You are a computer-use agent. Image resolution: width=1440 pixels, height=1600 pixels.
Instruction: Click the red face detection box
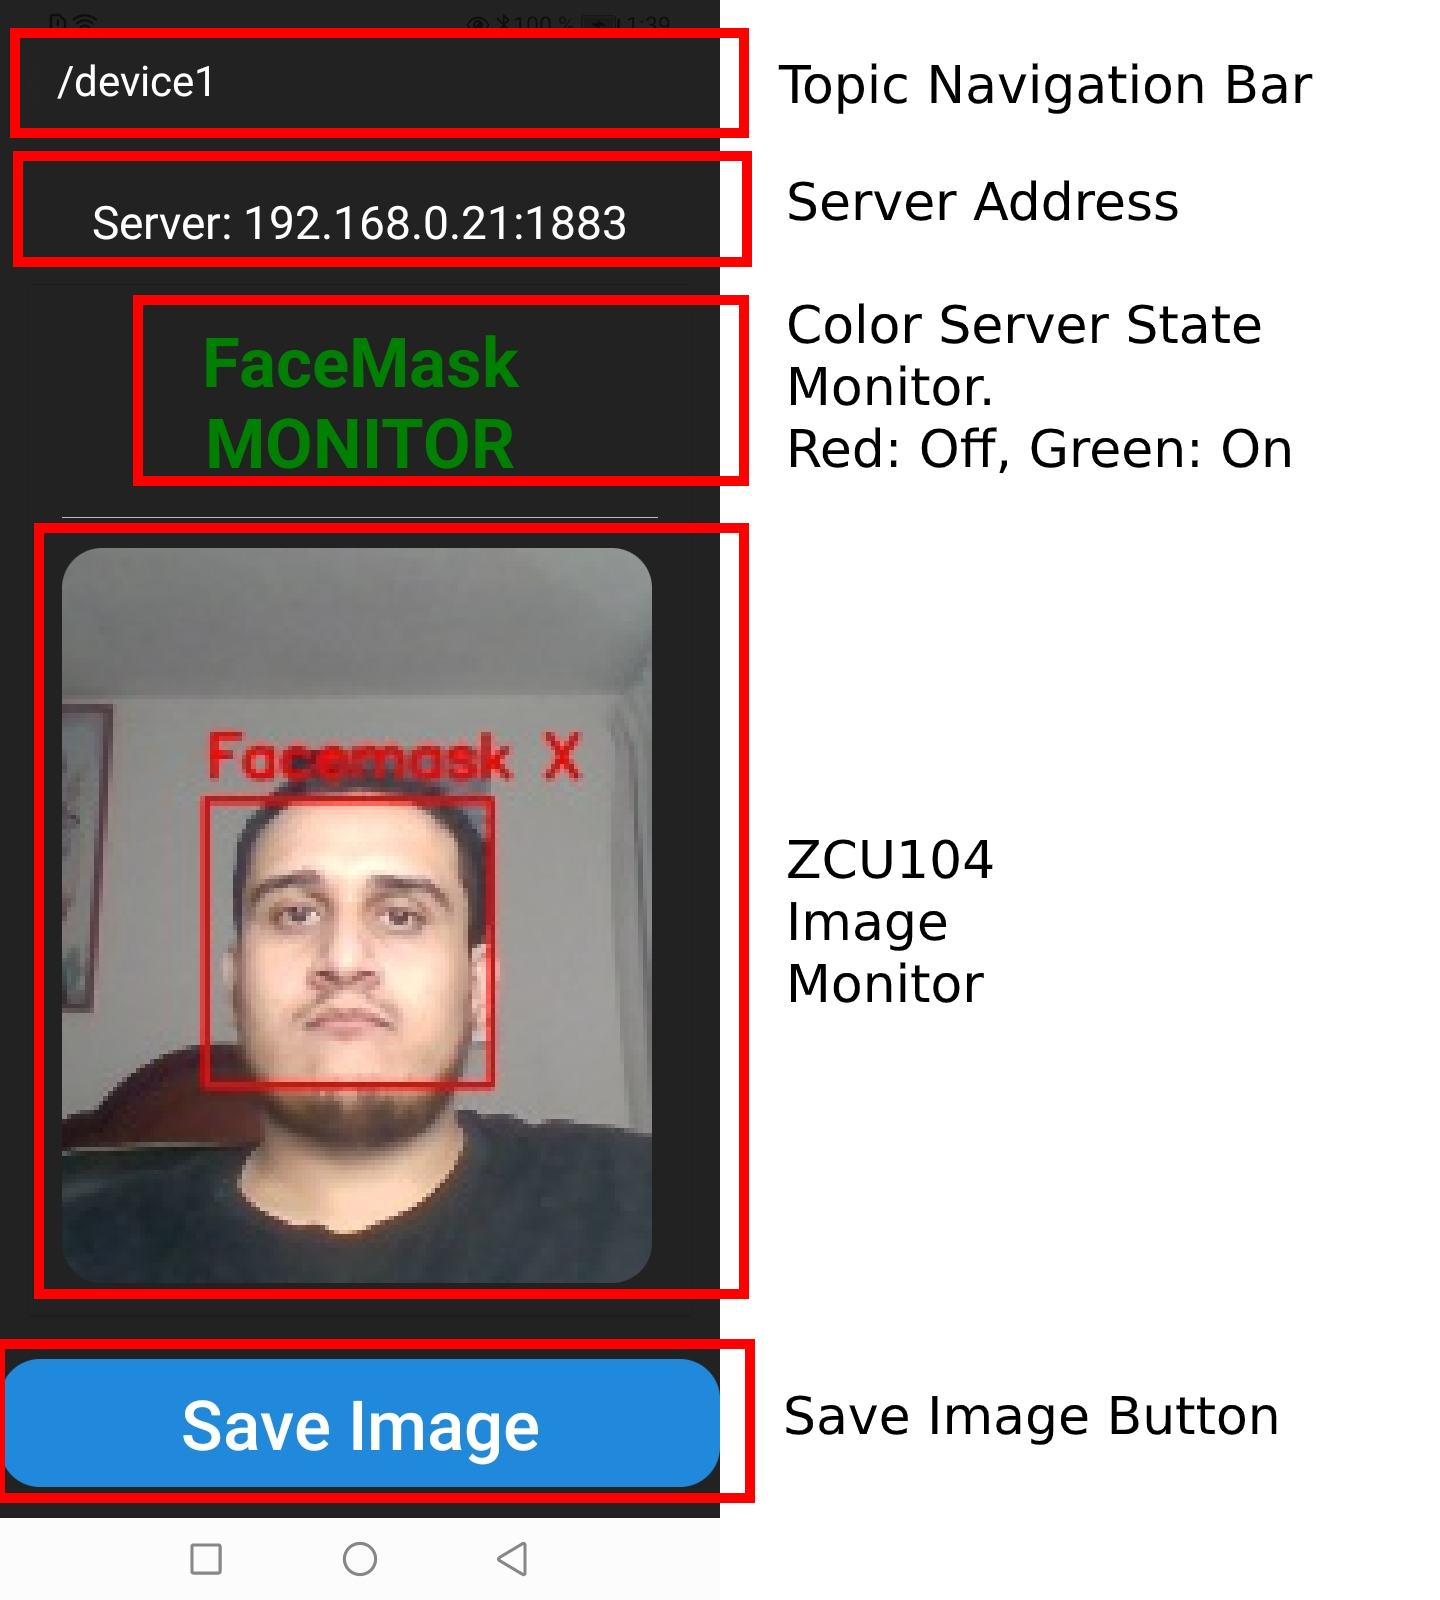point(348,941)
